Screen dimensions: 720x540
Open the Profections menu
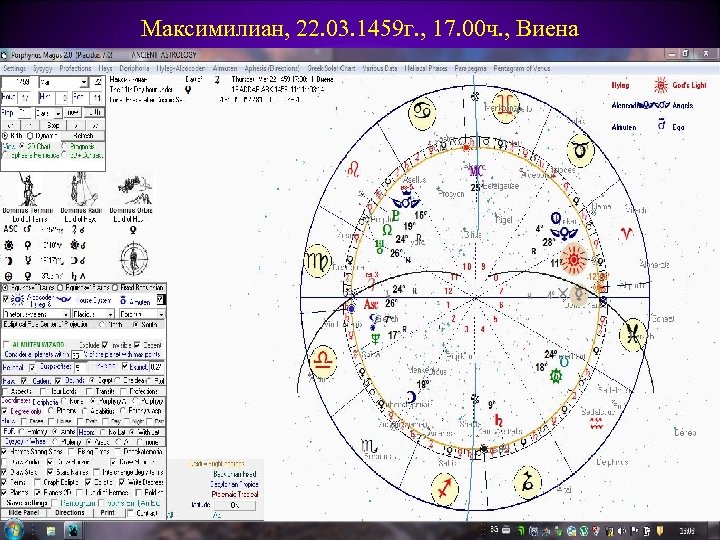click(x=75, y=68)
